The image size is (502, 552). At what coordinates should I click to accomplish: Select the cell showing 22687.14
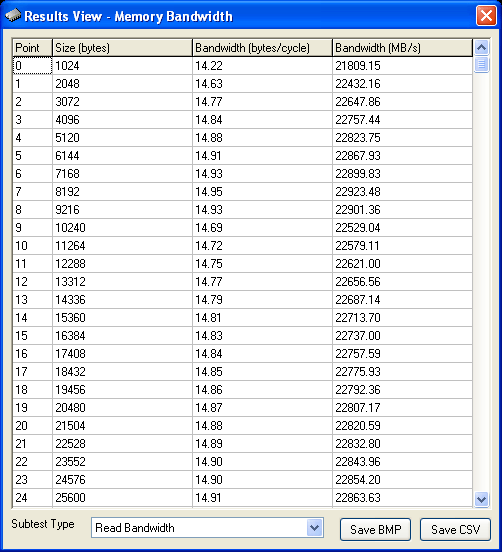[x=402, y=300]
